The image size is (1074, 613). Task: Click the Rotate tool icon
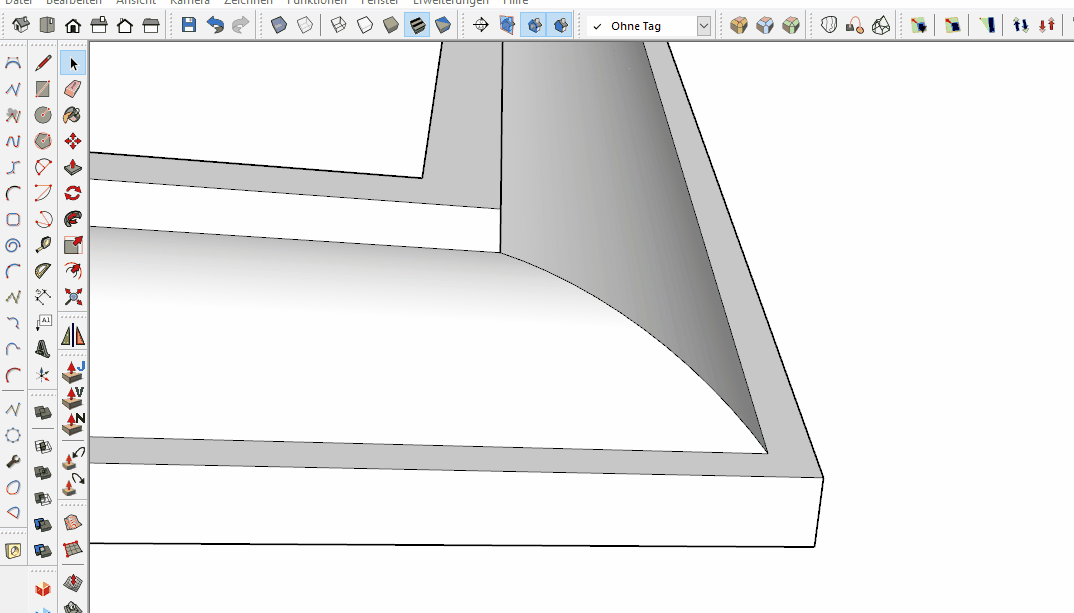tap(73, 193)
